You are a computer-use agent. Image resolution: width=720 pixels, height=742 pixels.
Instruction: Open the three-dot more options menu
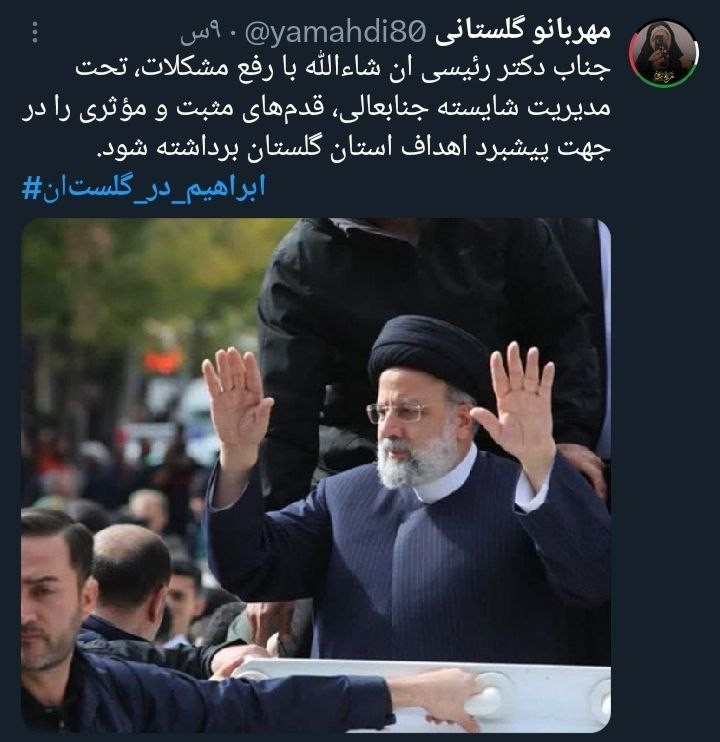(x=35, y=32)
